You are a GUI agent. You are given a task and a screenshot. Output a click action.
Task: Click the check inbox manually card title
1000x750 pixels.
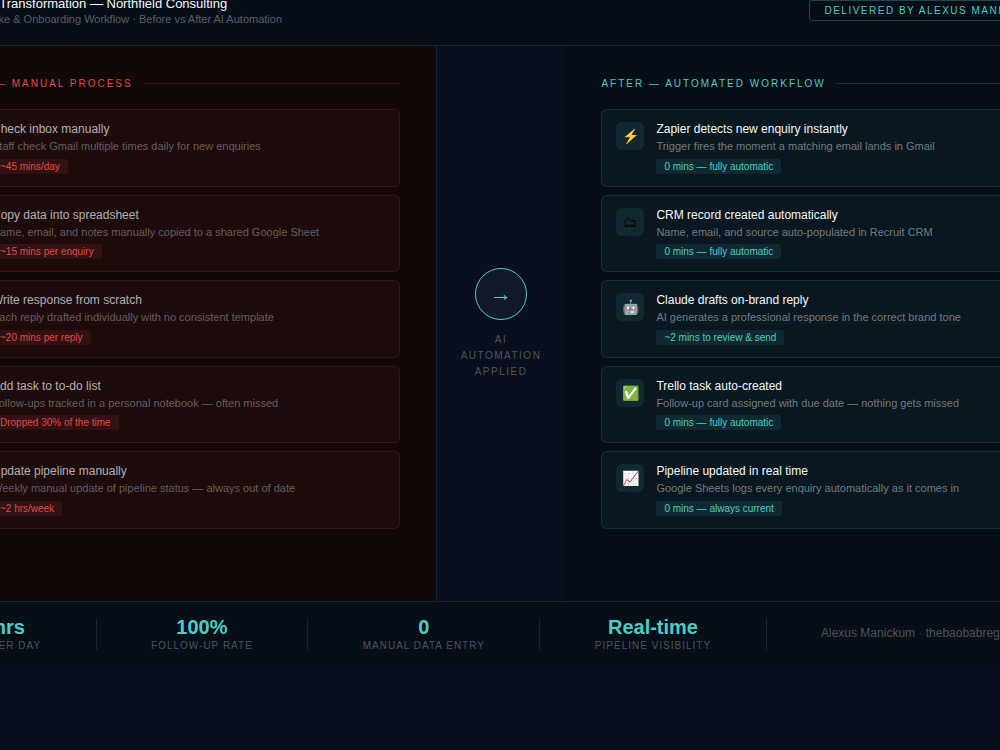pyautogui.click(x=55, y=129)
